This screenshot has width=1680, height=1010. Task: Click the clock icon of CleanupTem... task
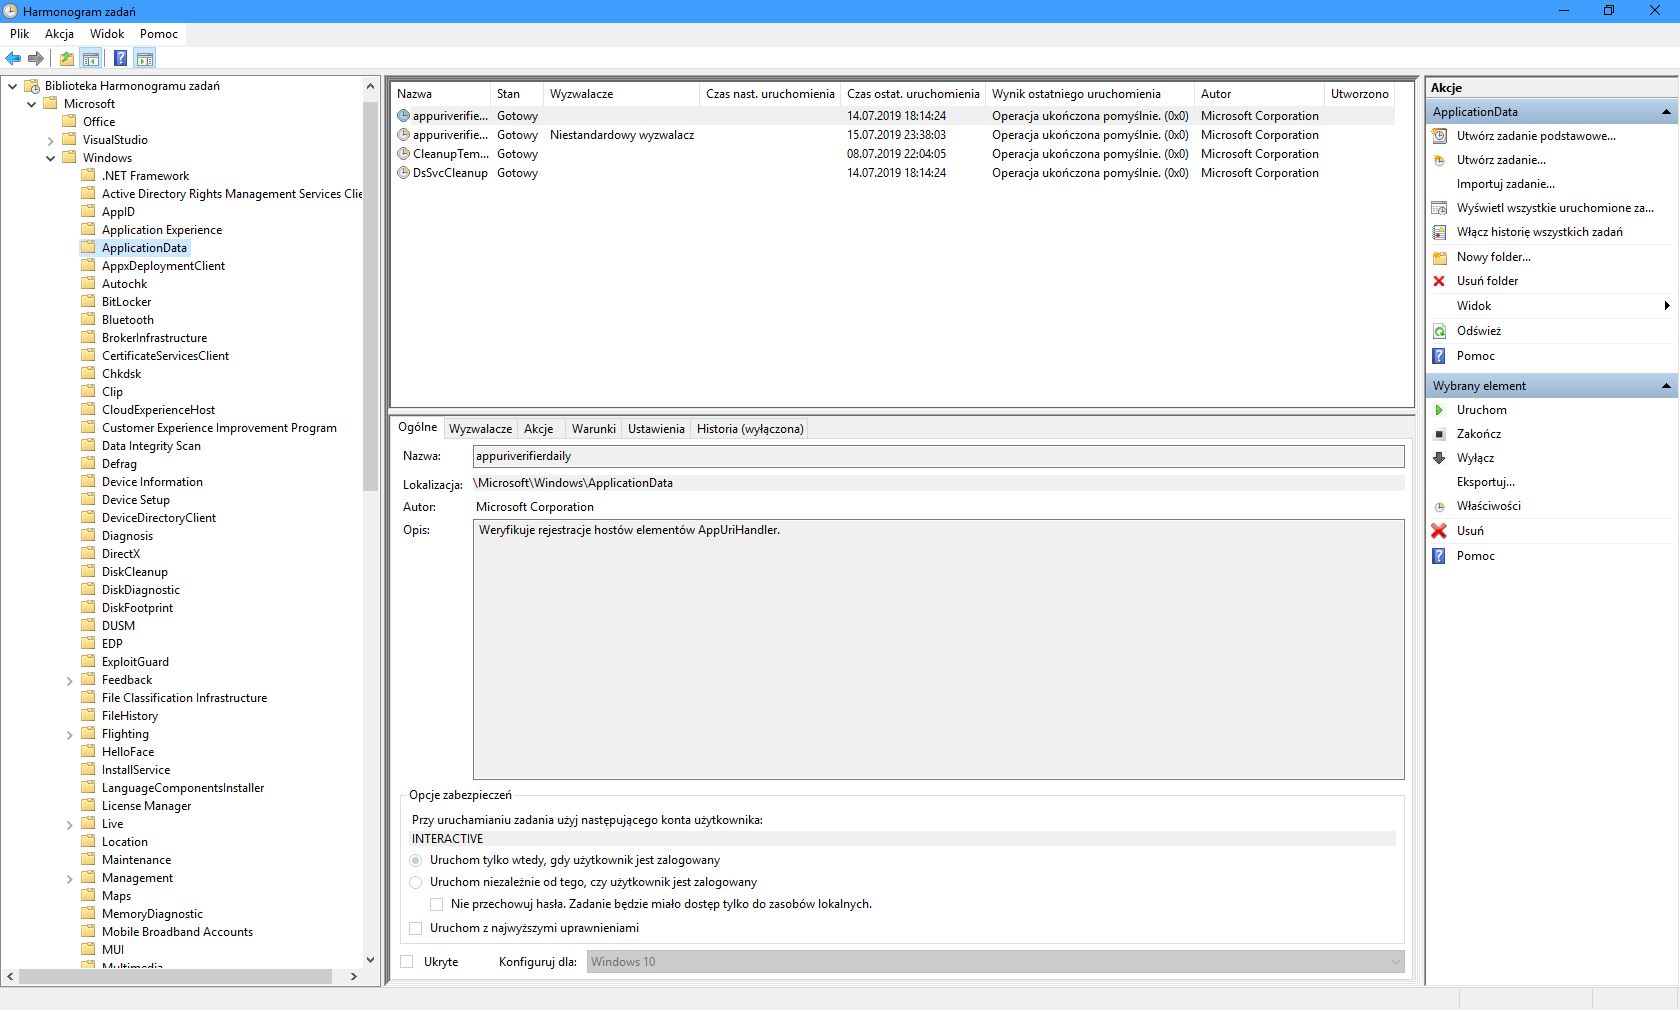click(x=404, y=154)
